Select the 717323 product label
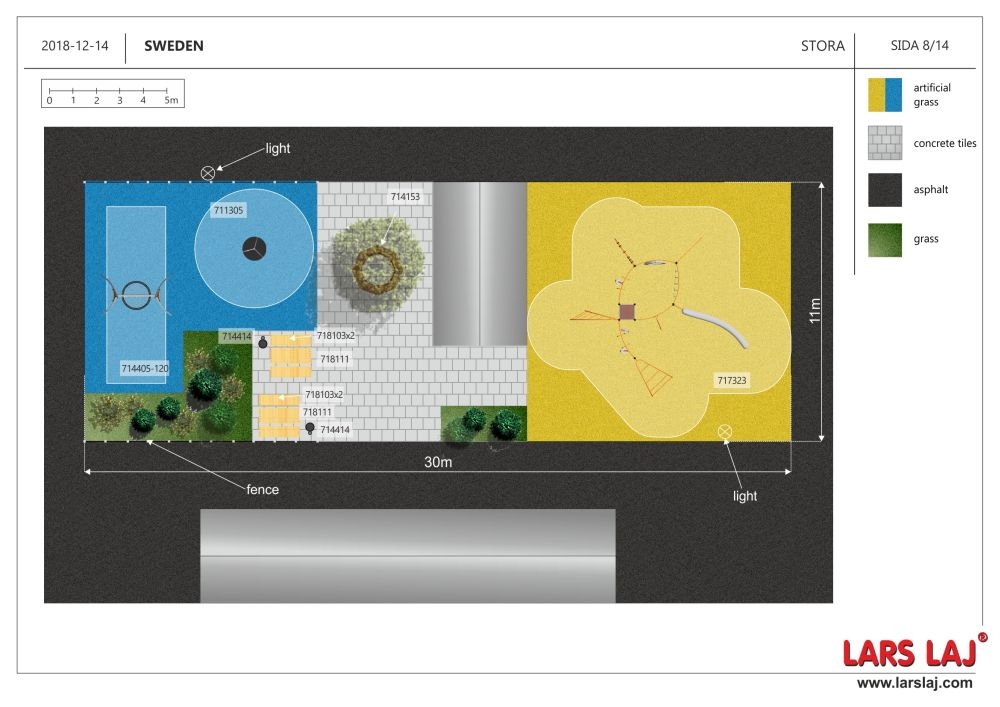 click(732, 380)
